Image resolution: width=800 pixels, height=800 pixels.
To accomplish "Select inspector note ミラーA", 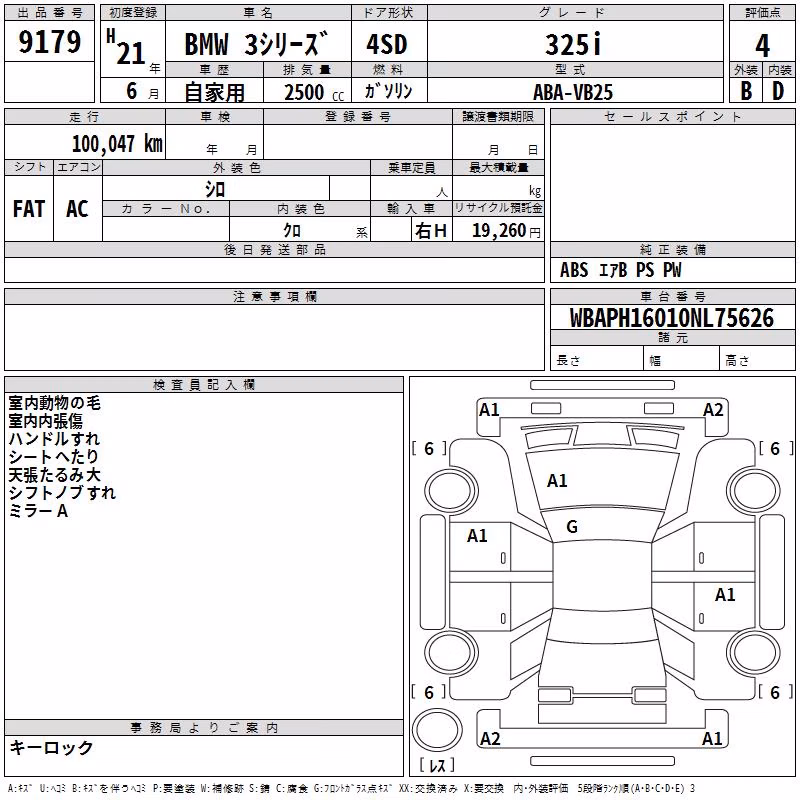I will pos(38,511).
